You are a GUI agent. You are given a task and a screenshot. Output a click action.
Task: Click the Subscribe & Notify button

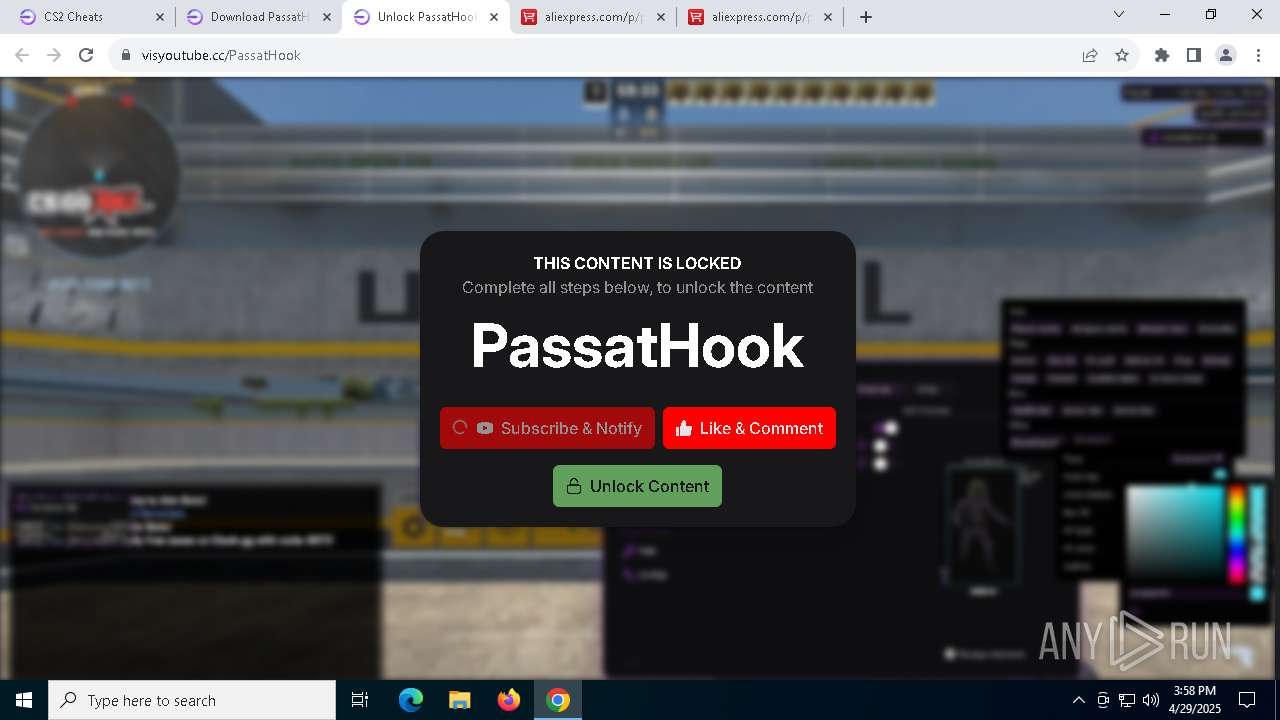[547, 428]
